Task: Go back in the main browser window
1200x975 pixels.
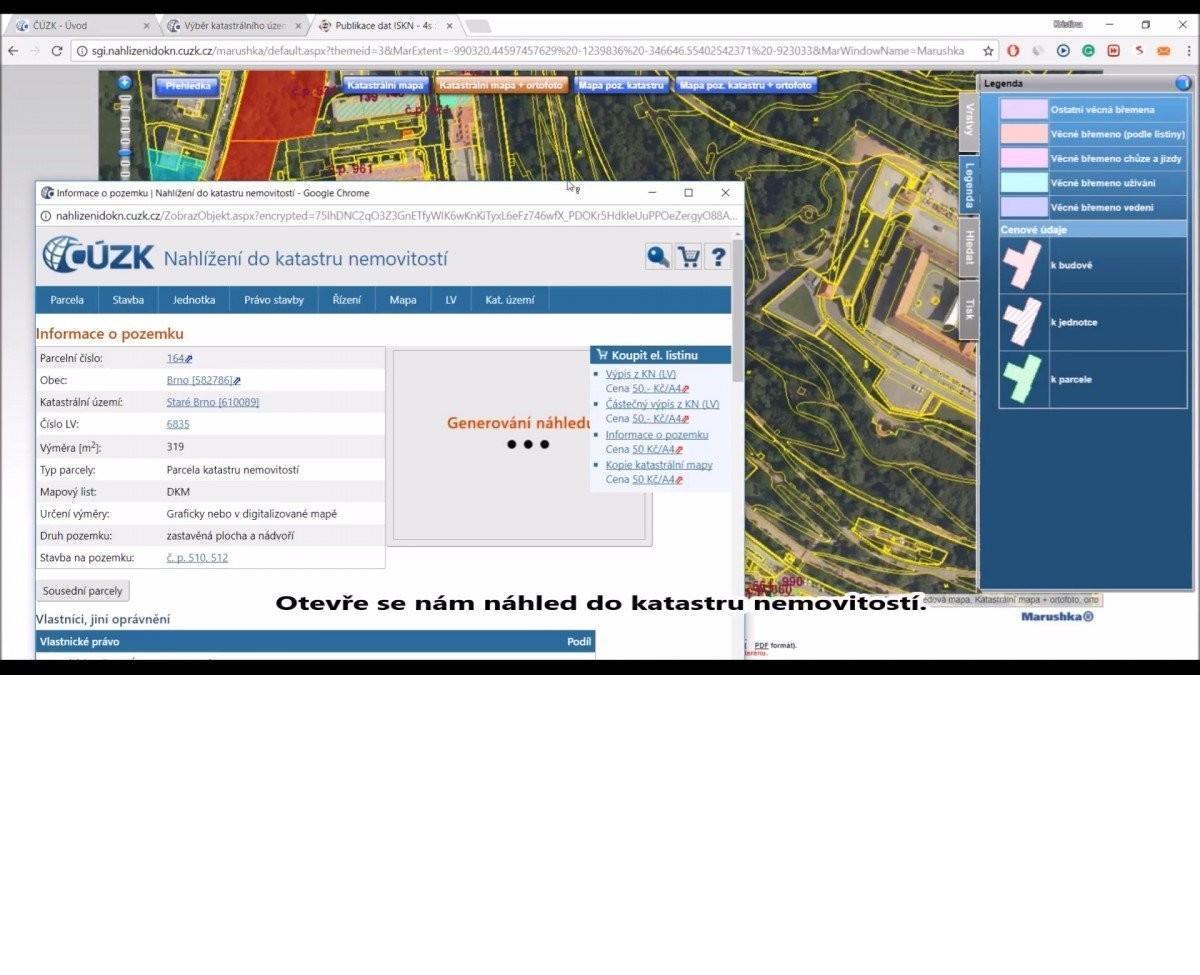Action: (x=13, y=50)
